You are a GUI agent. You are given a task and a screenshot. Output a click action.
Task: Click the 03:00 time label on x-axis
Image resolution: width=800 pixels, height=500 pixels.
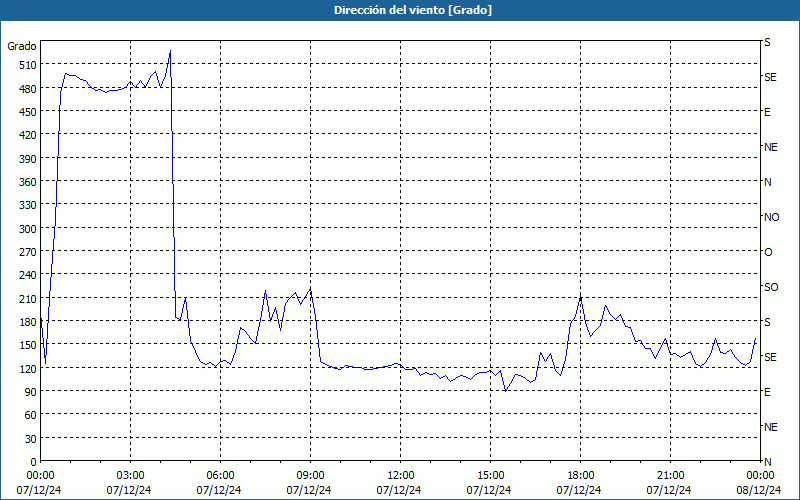131,476
